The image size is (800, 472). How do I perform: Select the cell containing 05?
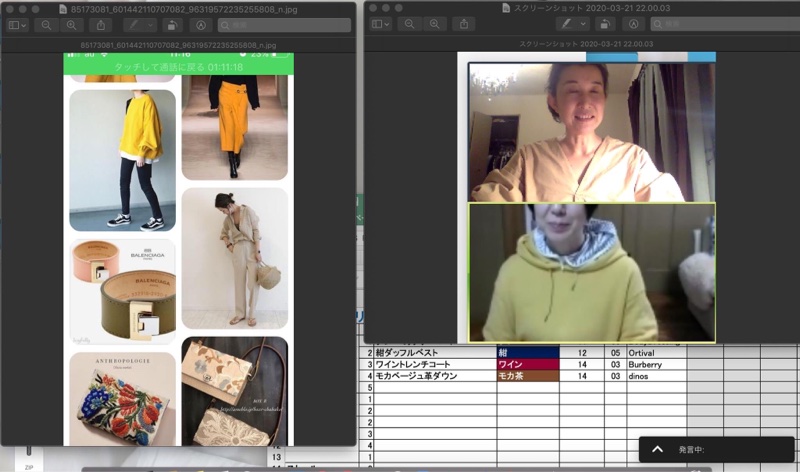[x=616, y=353]
